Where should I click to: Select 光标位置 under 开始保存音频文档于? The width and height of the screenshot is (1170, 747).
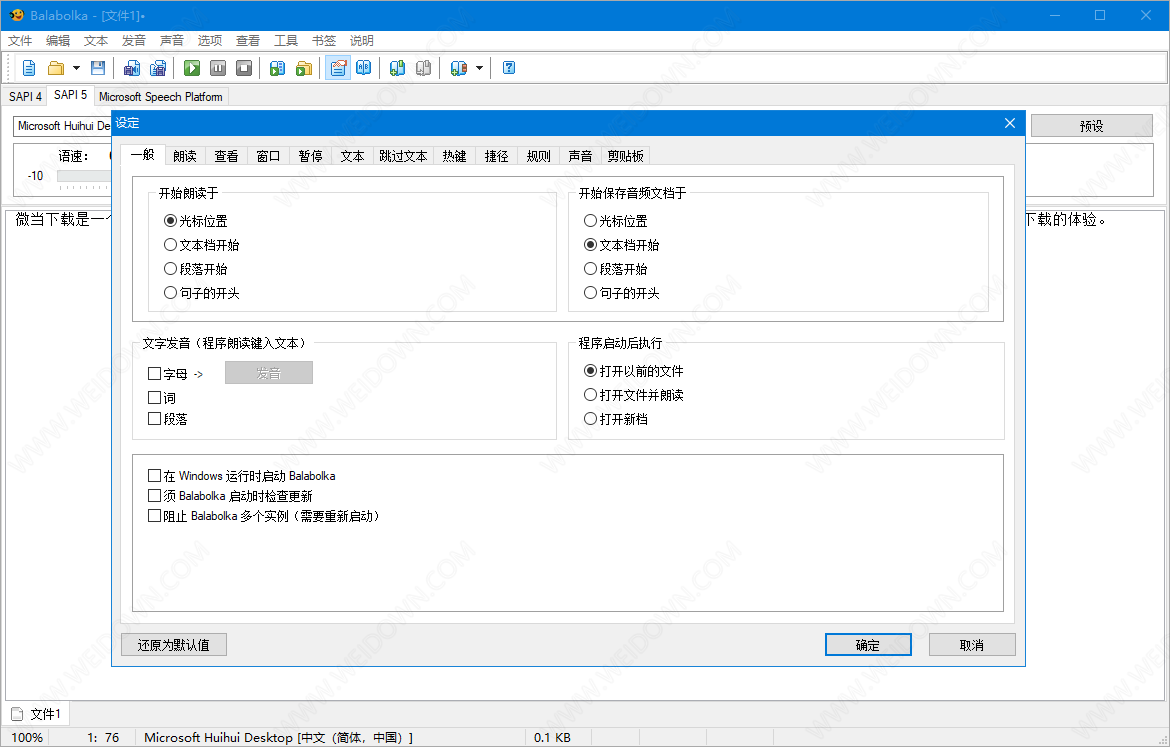point(616,221)
